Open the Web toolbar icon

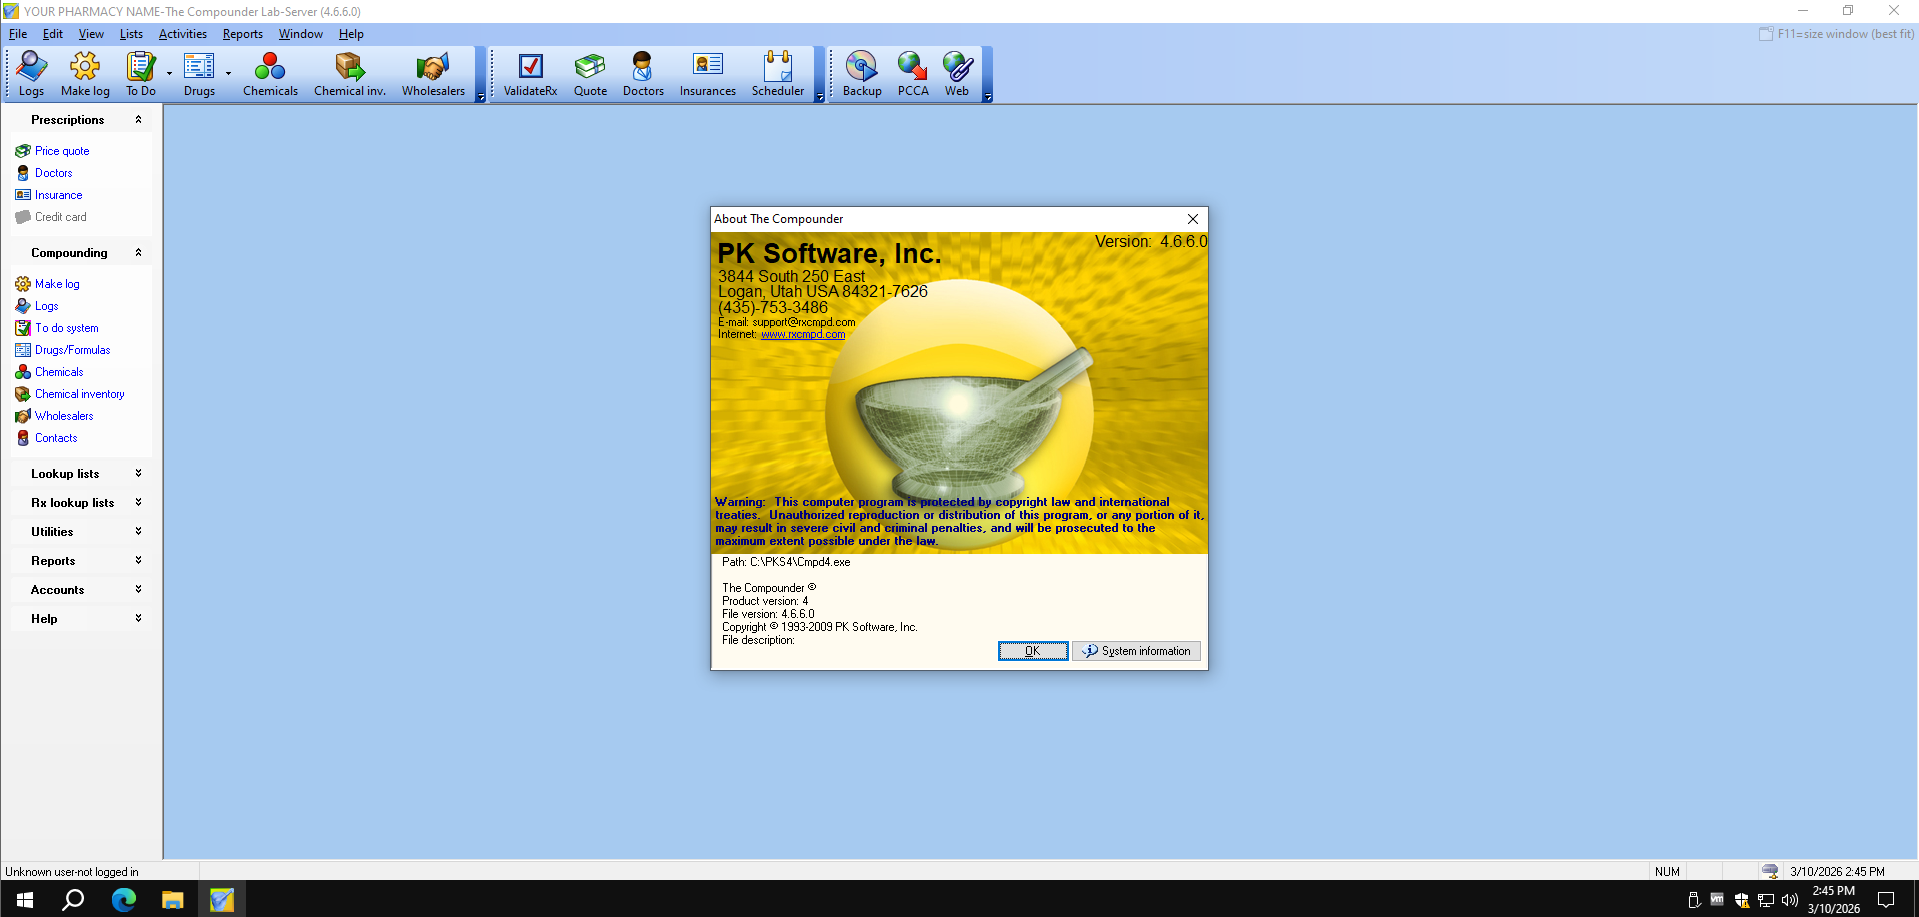957,74
